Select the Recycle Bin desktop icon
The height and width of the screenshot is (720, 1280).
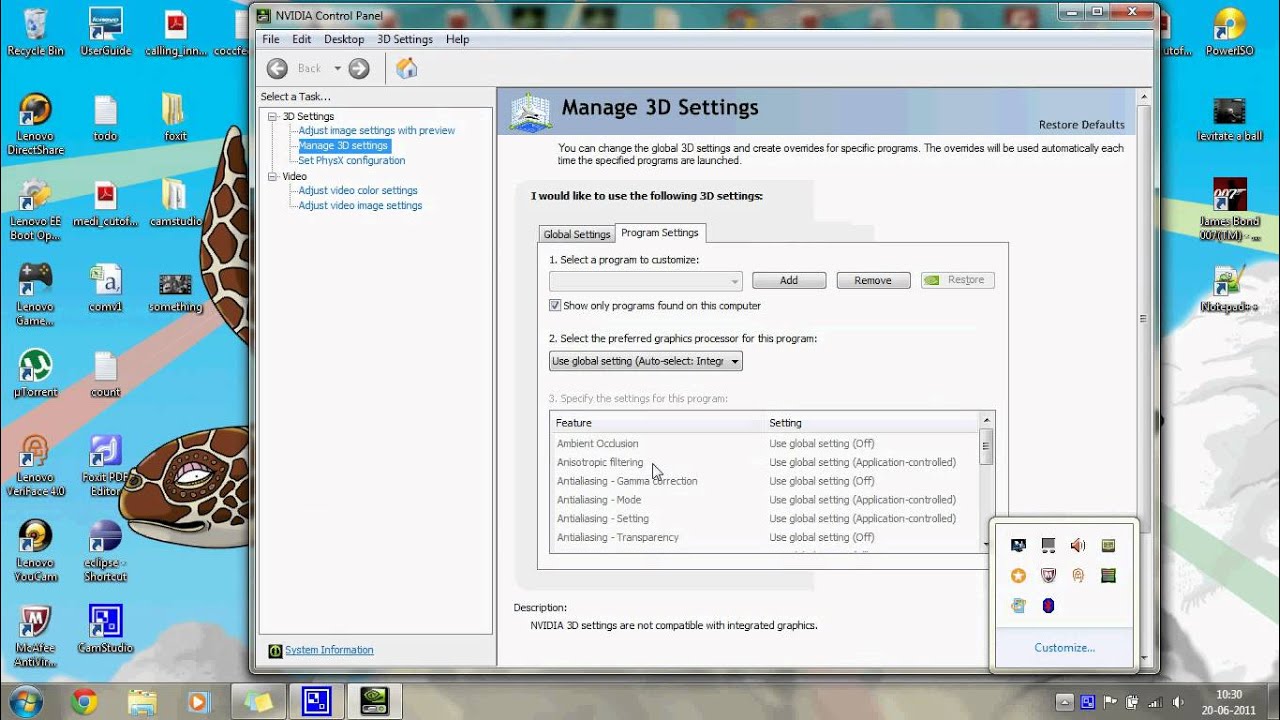[35, 32]
